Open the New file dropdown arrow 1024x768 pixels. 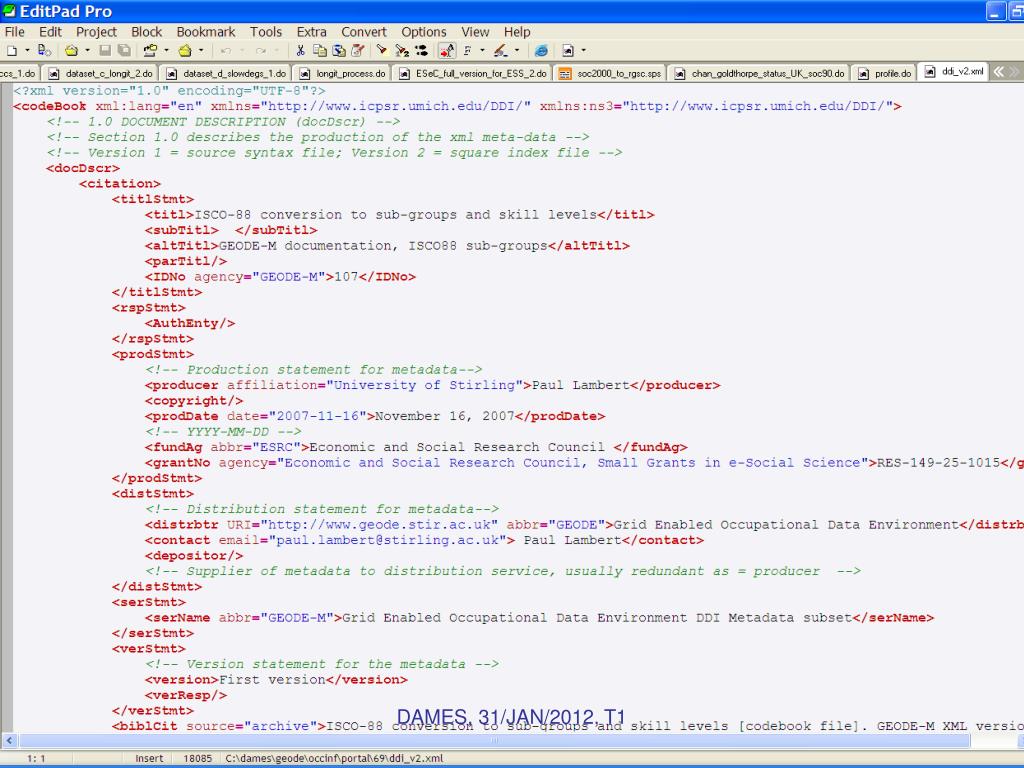pyautogui.click(x=27, y=50)
